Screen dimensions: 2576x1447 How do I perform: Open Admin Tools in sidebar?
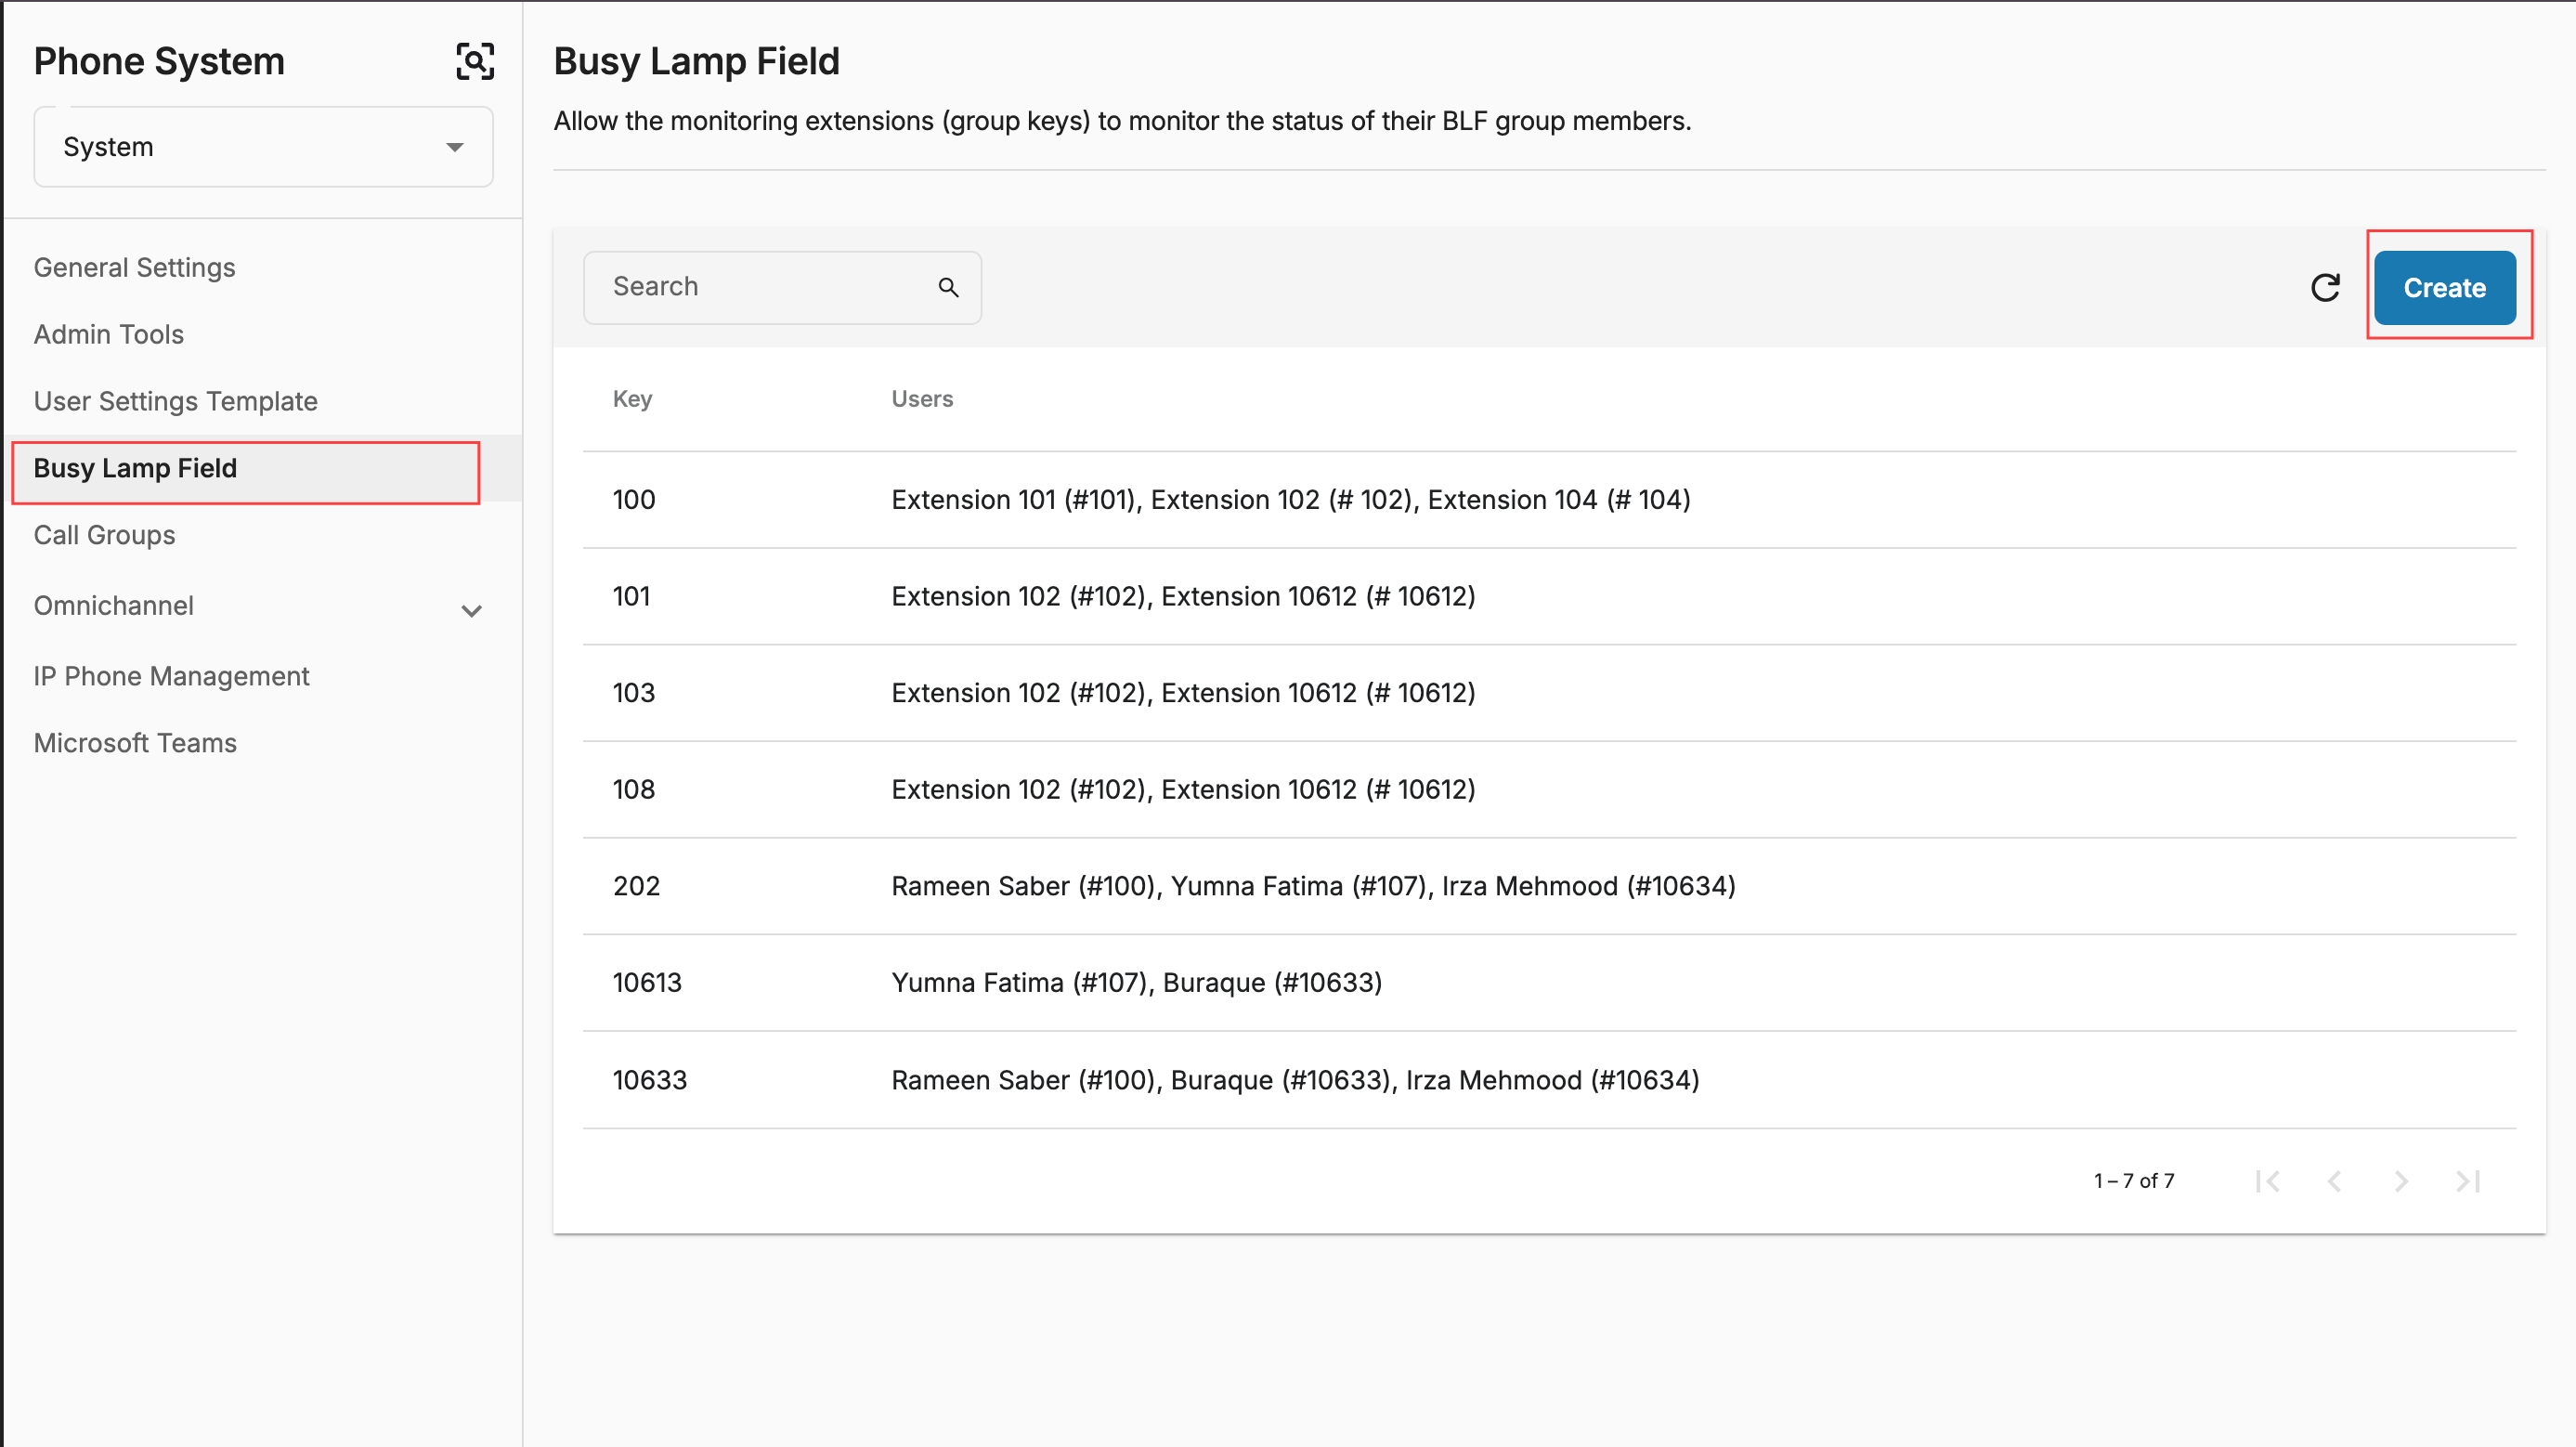(109, 334)
